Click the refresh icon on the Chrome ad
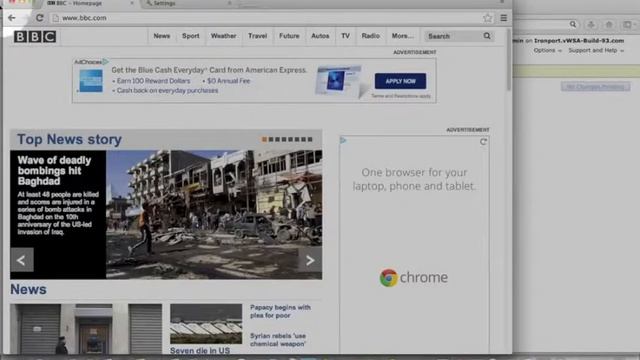The image size is (640, 360). [483, 142]
